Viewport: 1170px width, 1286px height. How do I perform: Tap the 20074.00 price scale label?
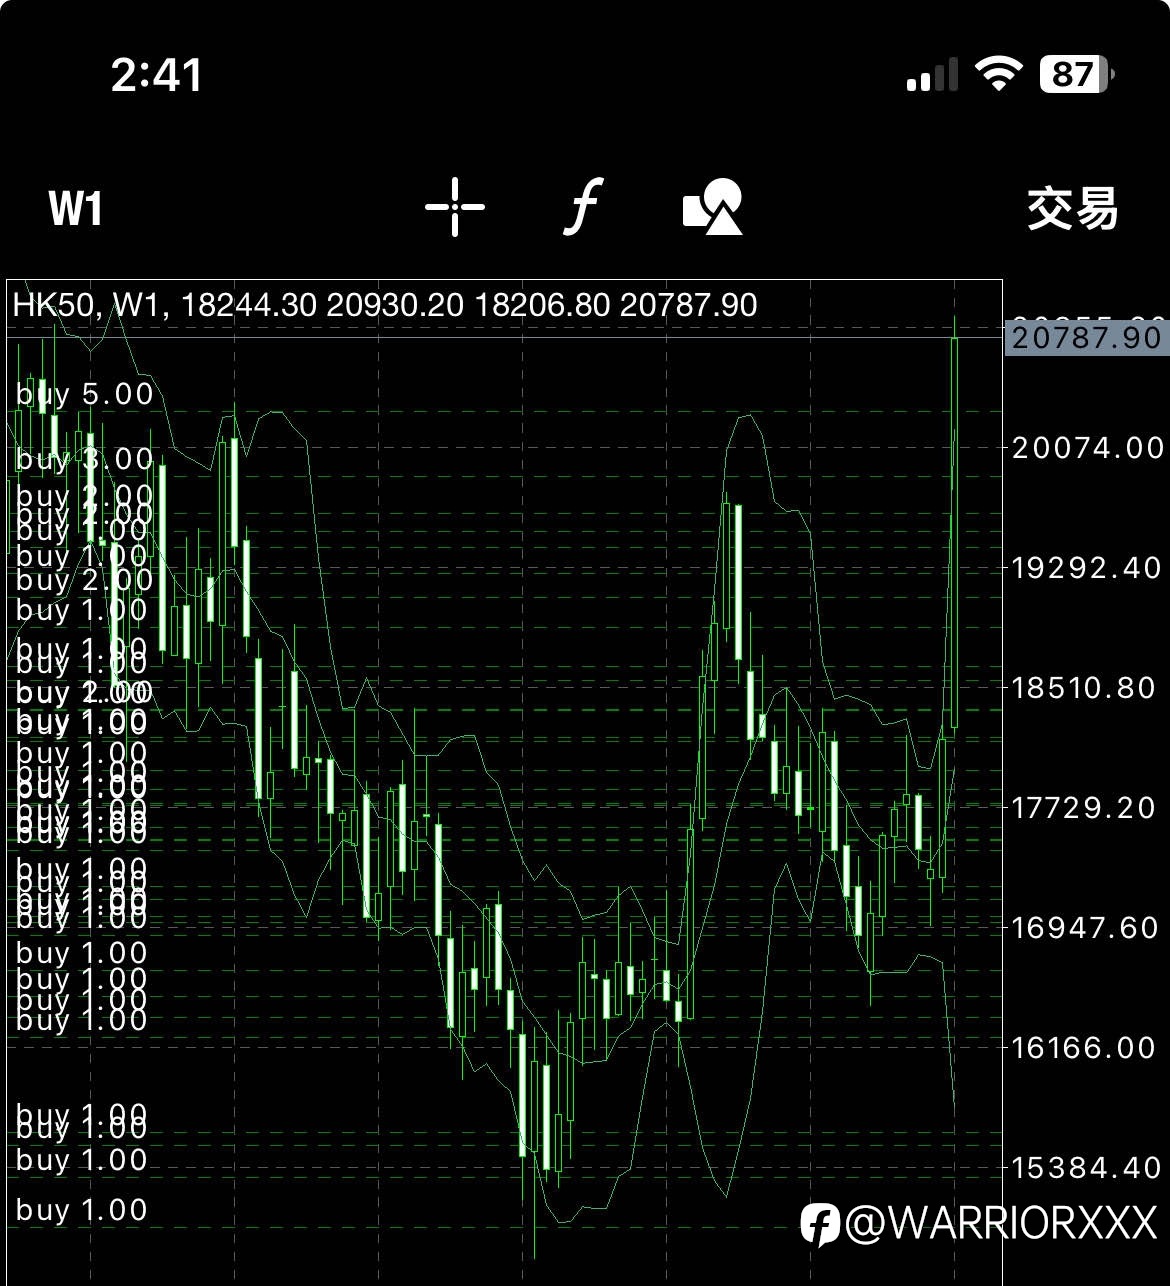pyautogui.click(x=1088, y=447)
